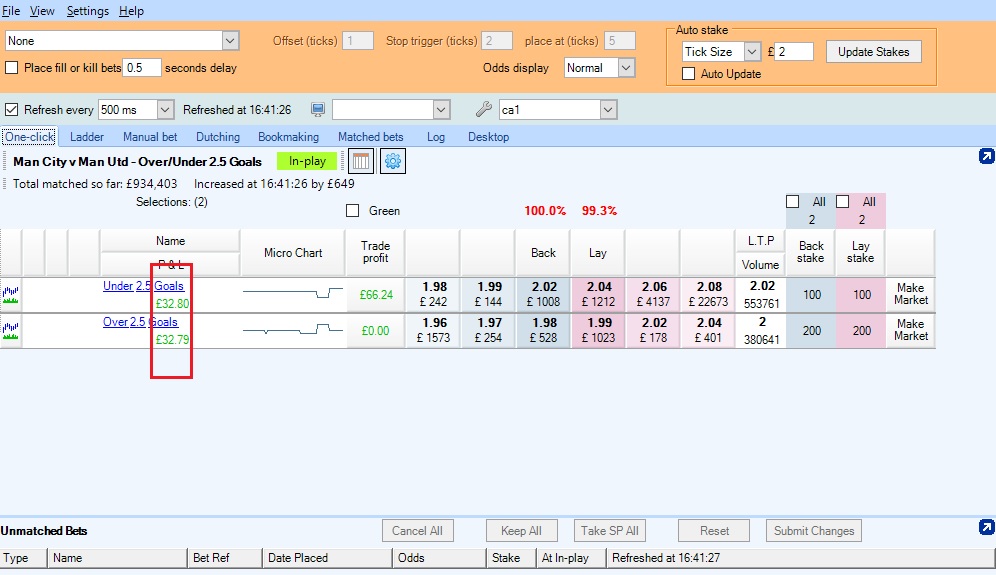Viewport: 996px width, 575px height.
Task: Open the ca1 configuration dropdown
Action: click(608, 109)
